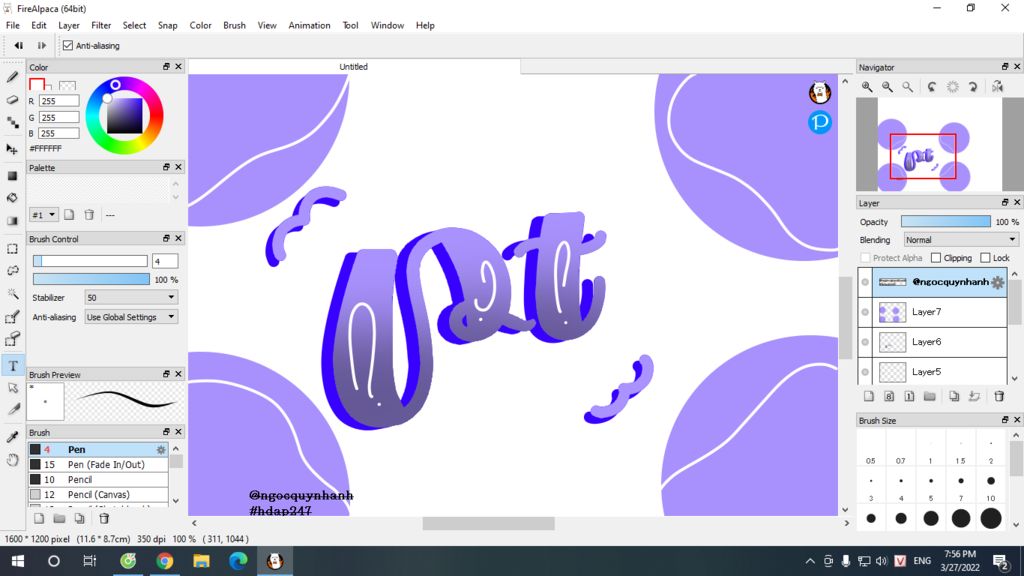Delete the selected brush
This screenshot has height=576, width=1024.
[x=104, y=519]
